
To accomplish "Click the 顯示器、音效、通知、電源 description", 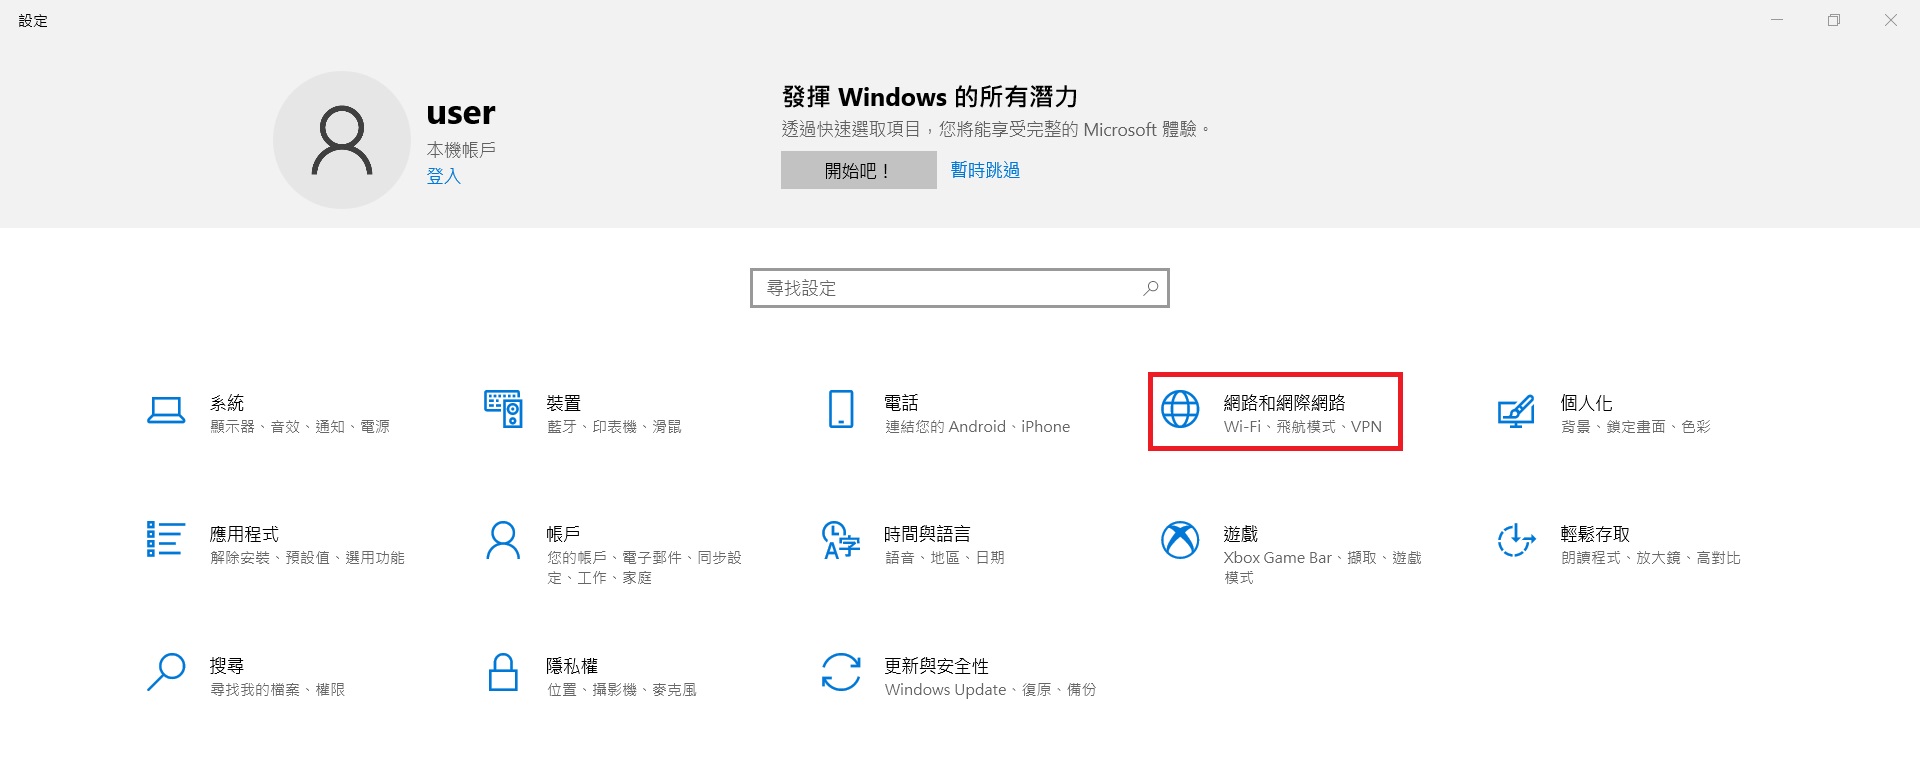I will (x=300, y=427).
